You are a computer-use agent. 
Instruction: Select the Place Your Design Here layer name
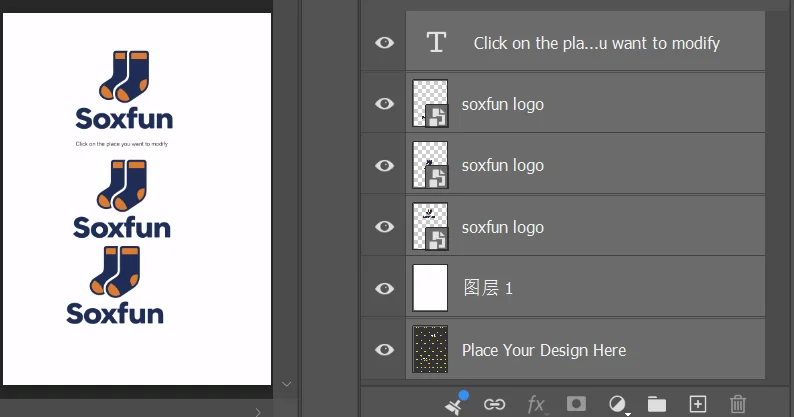point(544,350)
